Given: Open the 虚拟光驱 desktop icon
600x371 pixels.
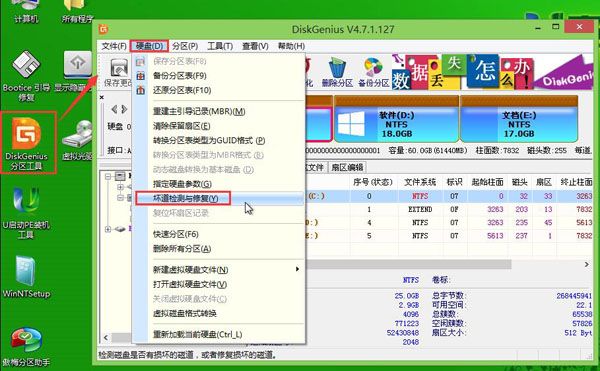Looking at the screenshot, I should click(x=78, y=140).
